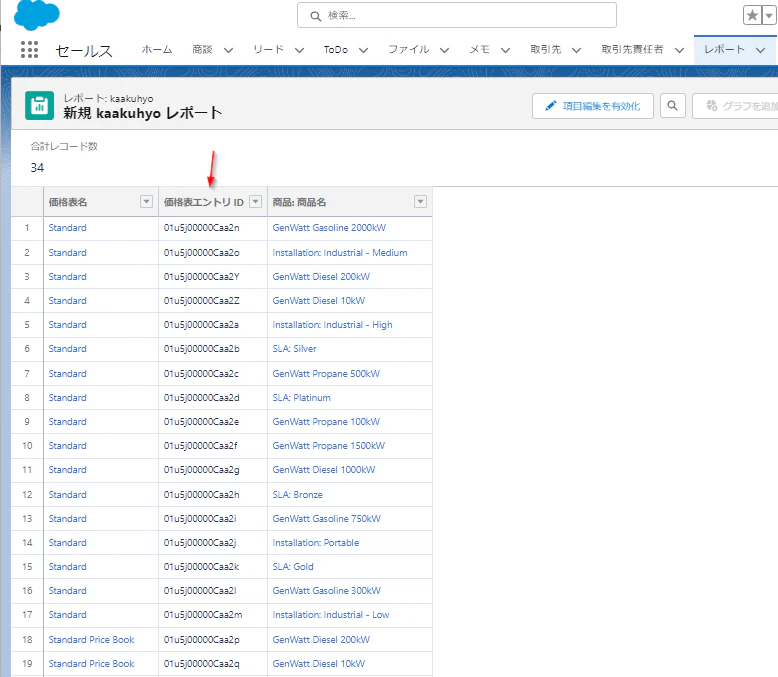
Task: Open GenWatt Gasoline 750kW link
Action: tap(326, 519)
